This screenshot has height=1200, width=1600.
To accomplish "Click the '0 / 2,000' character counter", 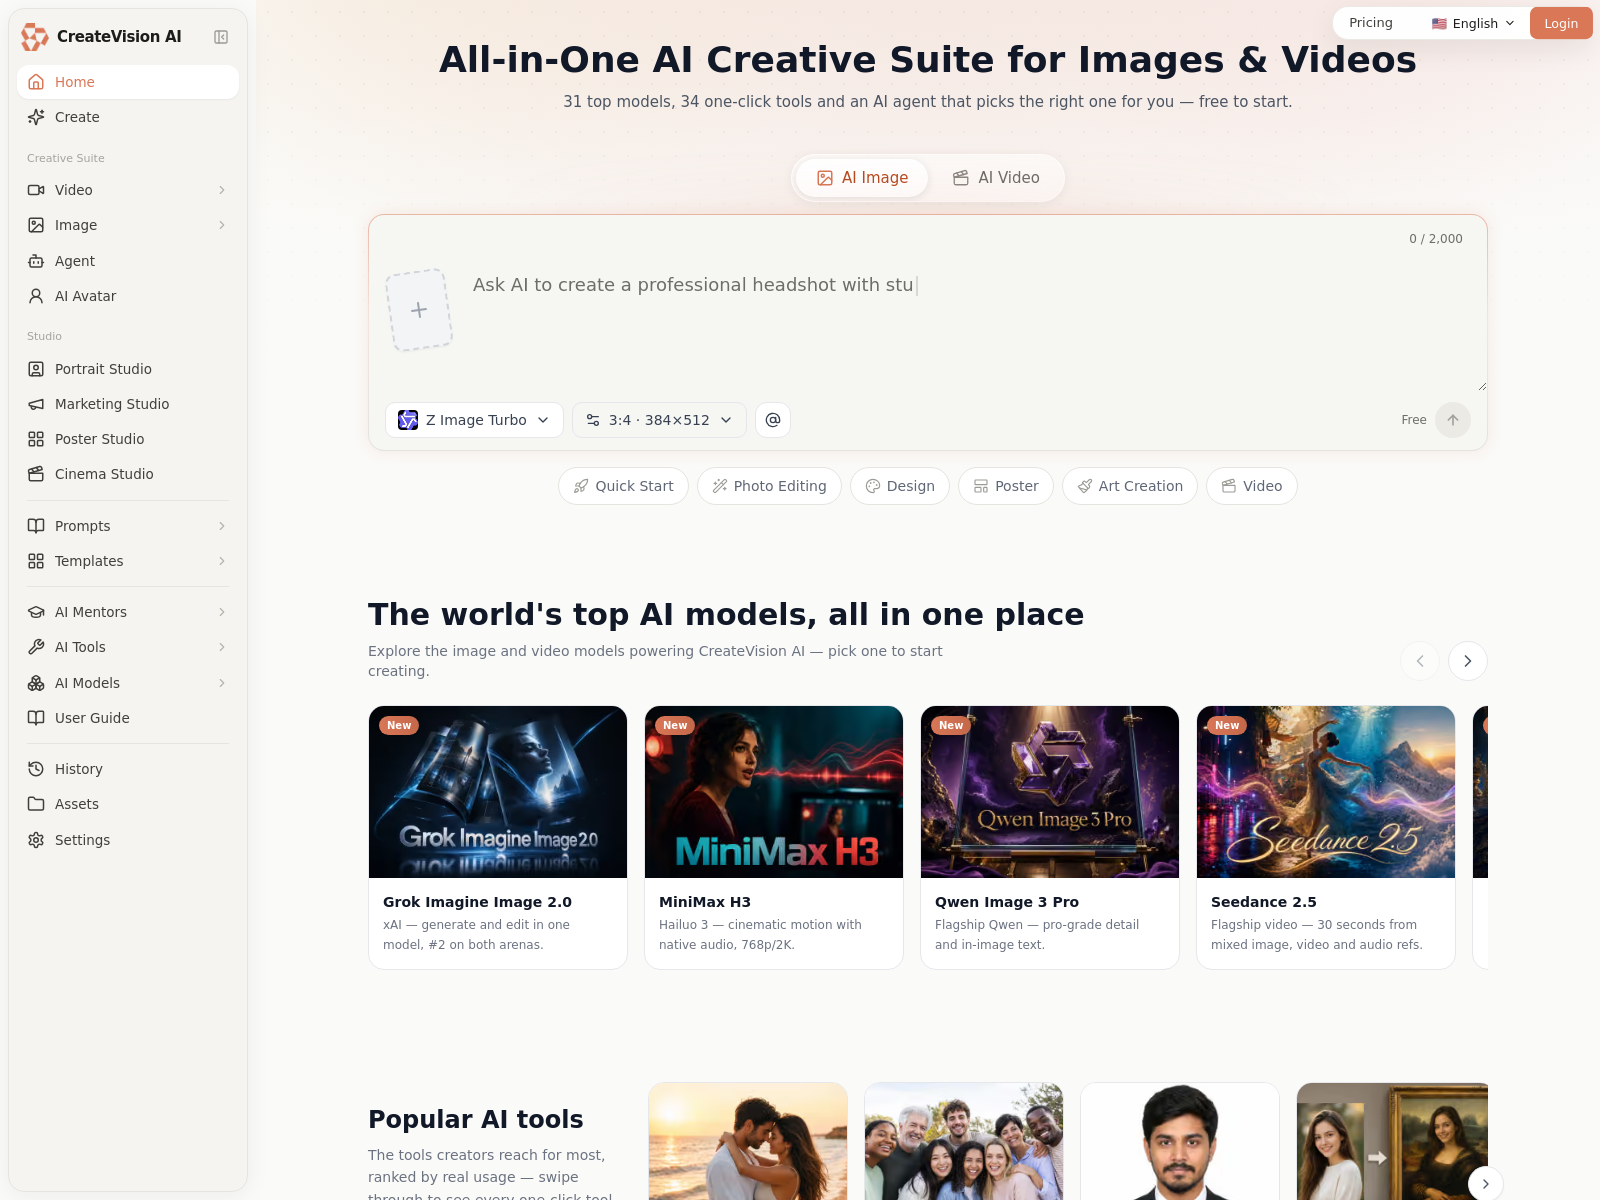I will pos(1436,239).
